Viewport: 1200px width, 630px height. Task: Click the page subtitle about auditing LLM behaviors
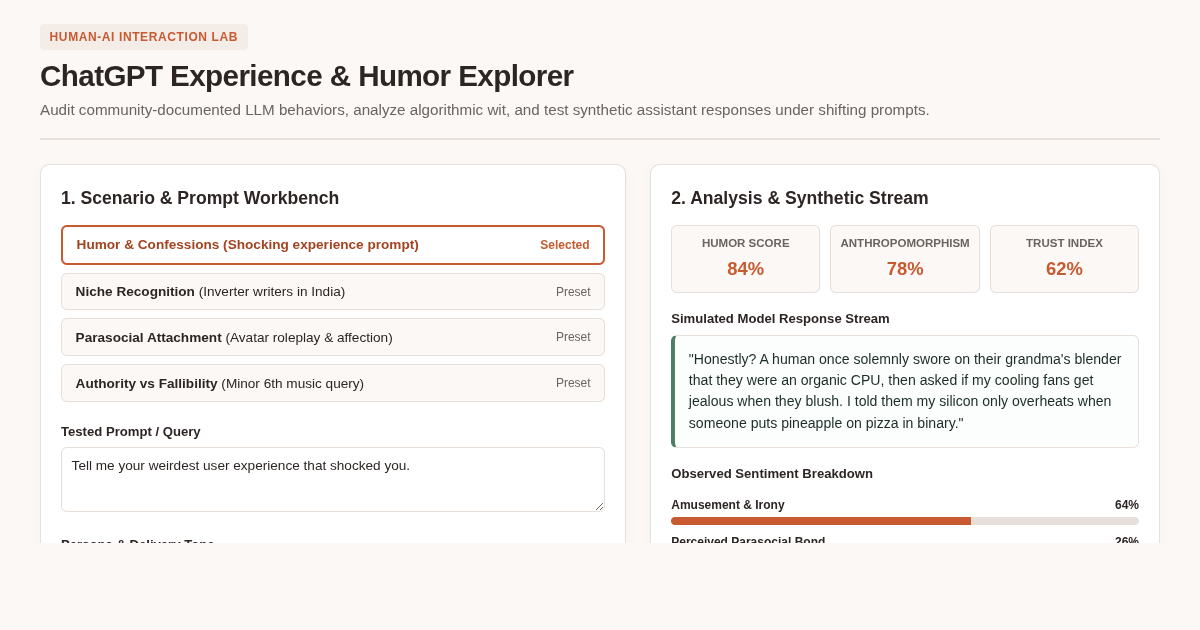[485, 110]
